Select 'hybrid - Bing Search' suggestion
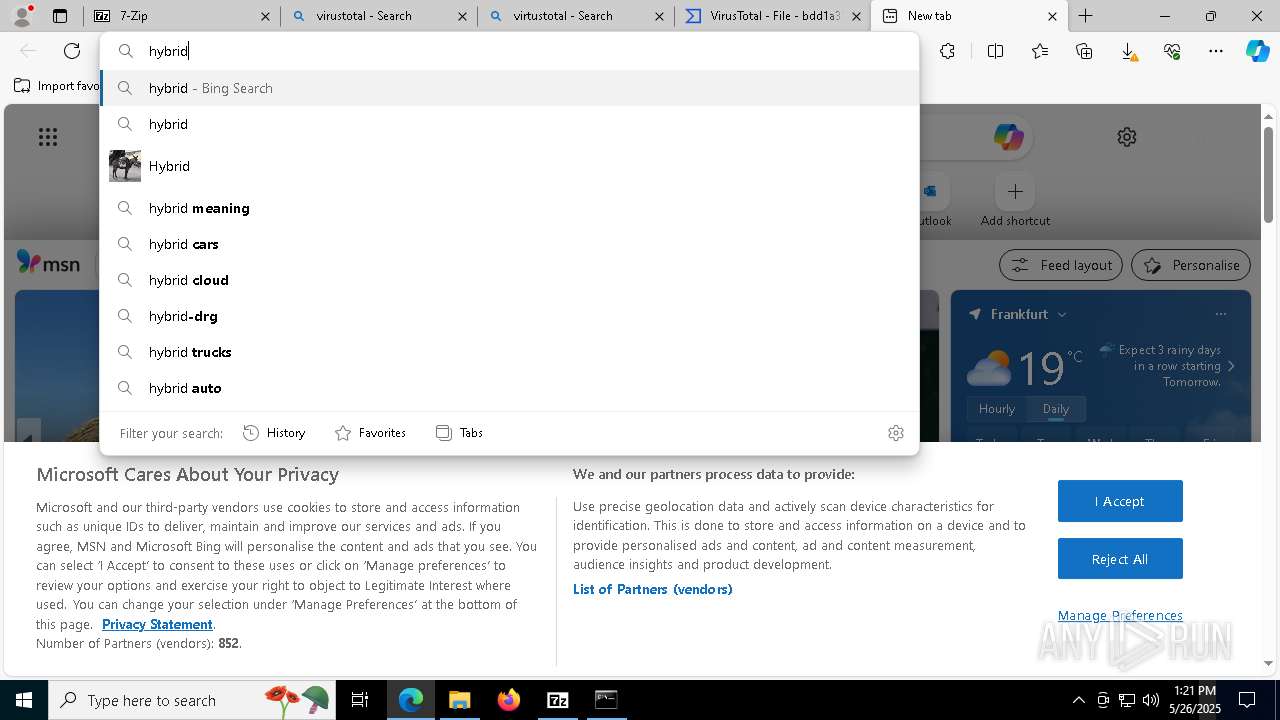1280x720 pixels. [509, 88]
